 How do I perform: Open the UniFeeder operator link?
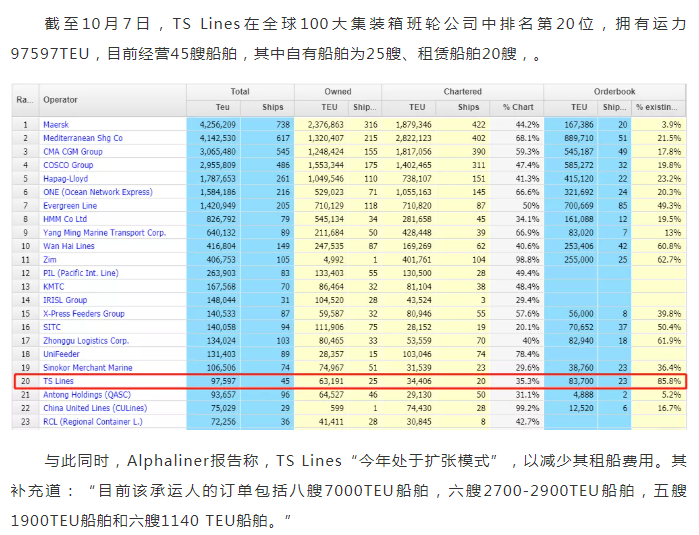[61, 354]
